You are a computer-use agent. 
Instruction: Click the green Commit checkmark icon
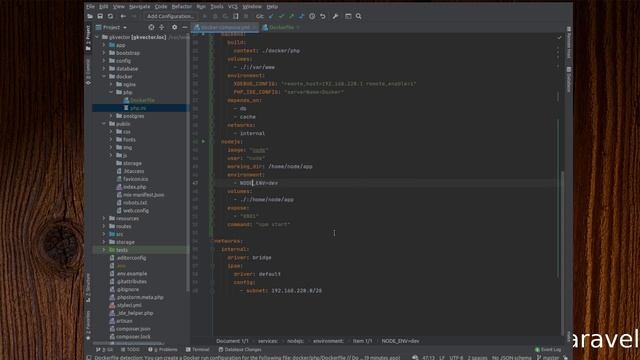[281, 16]
